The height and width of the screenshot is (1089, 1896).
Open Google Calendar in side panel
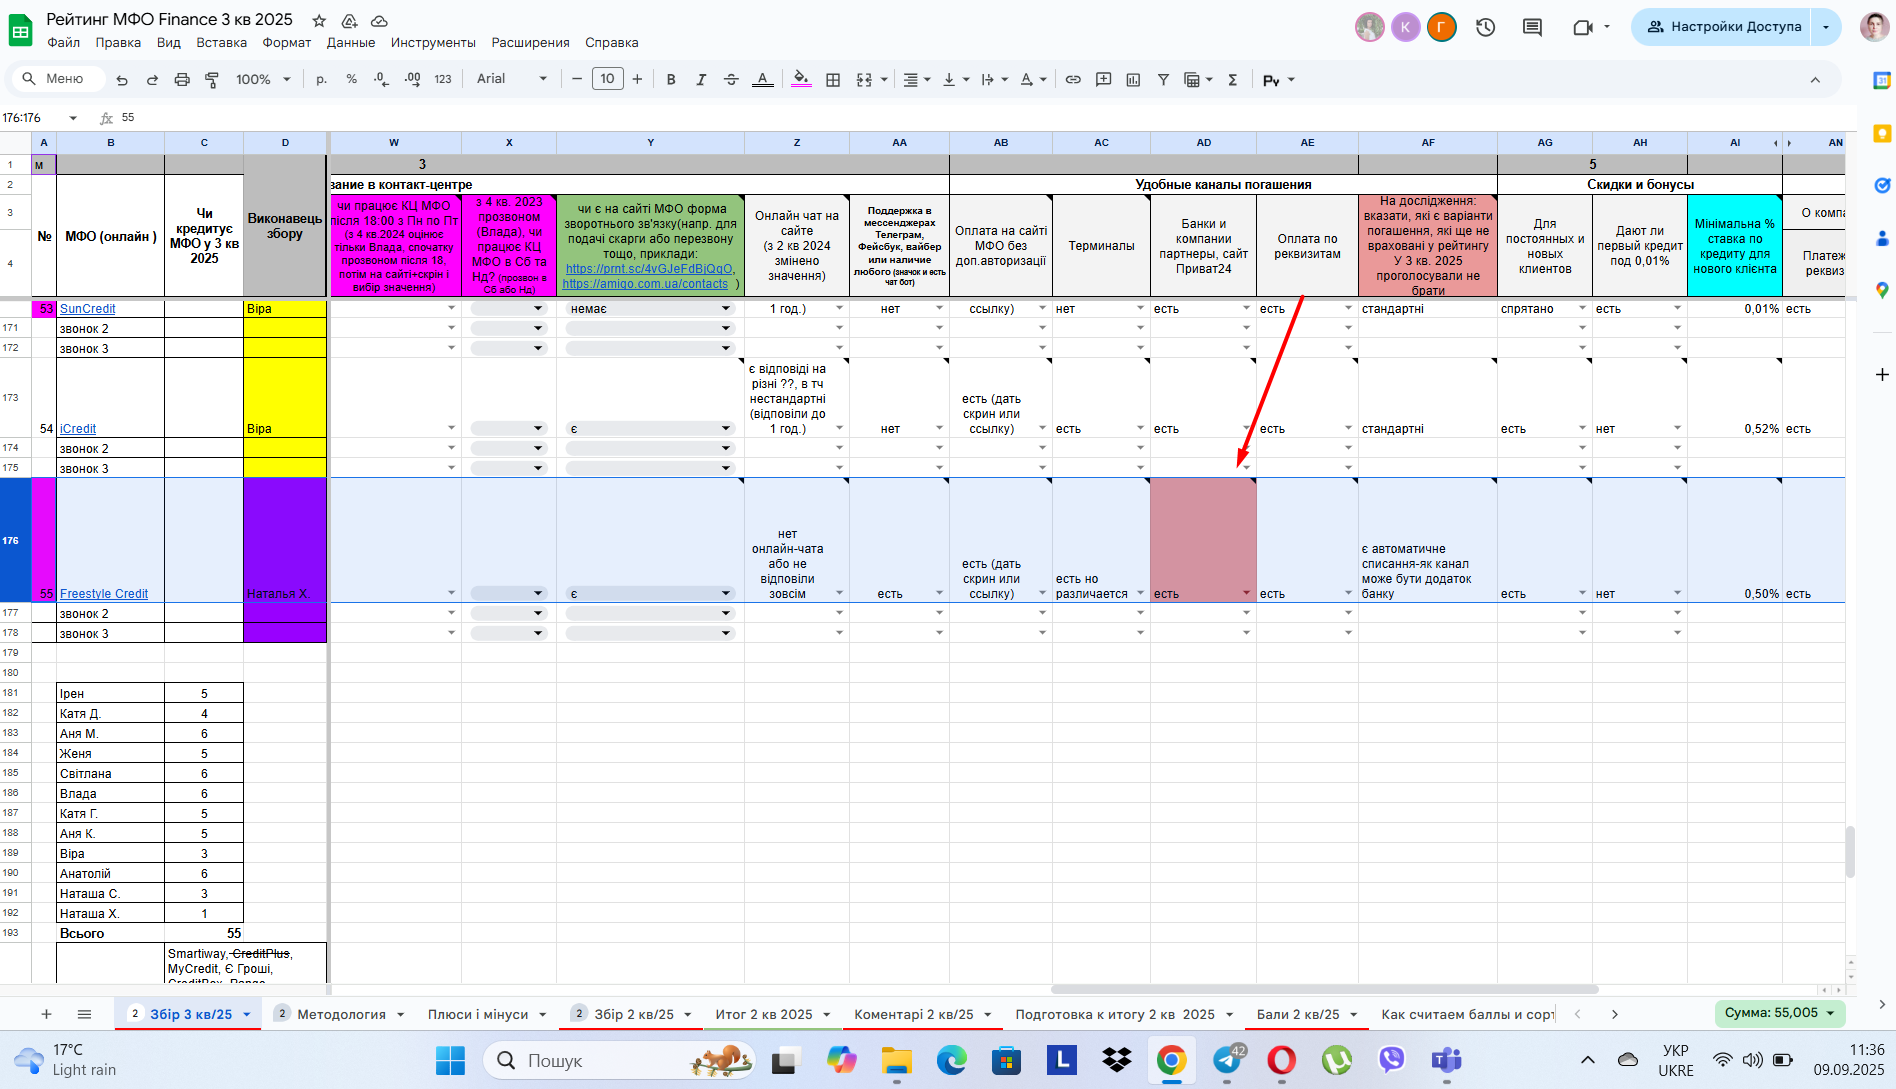tap(1882, 80)
